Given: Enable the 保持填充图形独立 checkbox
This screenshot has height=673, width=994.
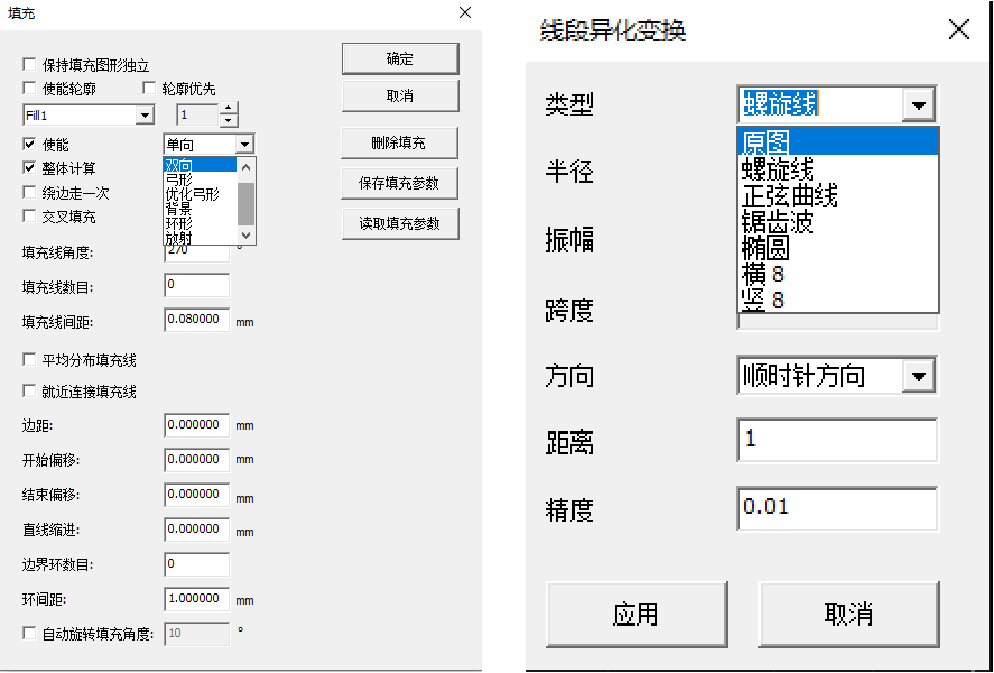Looking at the screenshot, I should (x=29, y=65).
